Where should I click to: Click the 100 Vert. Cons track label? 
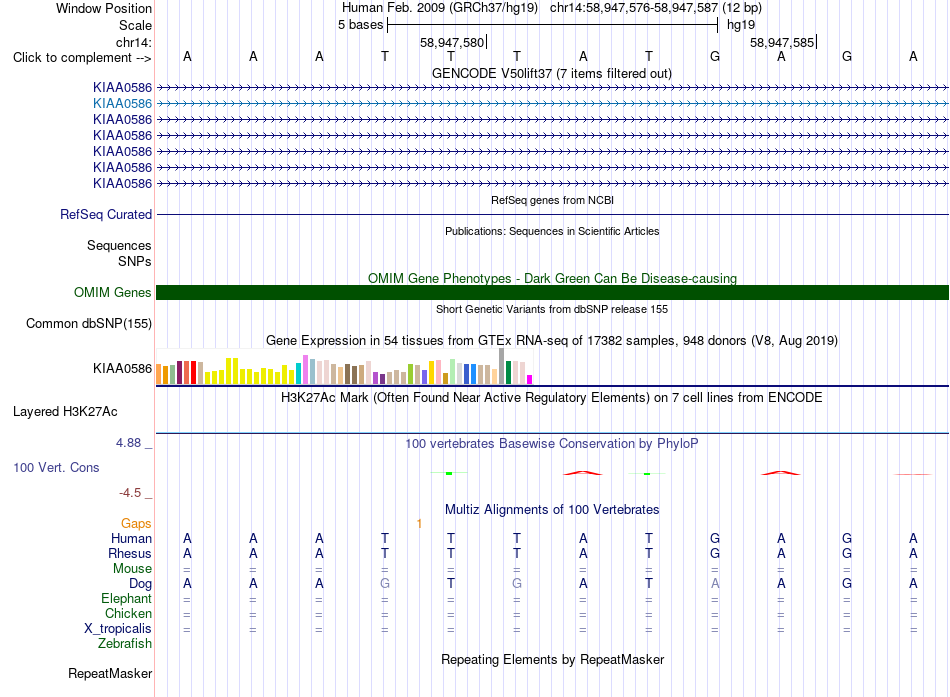[56, 468]
